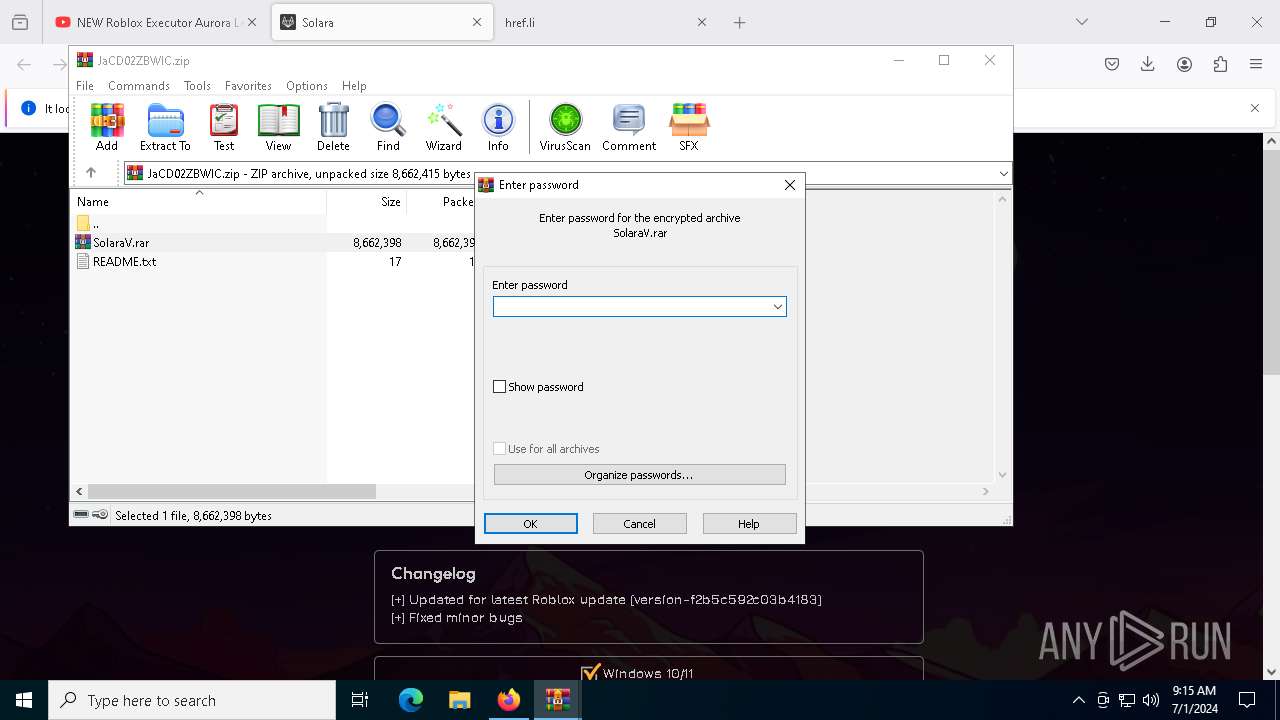Screen dimensions: 1280x720
Task: Click the WinRAR taskbar icon
Action: (x=558, y=700)
